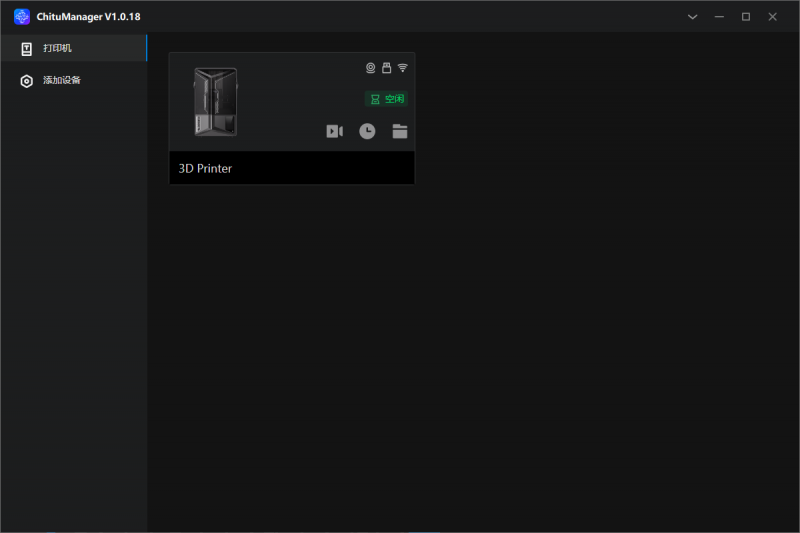Click the 空闲 idle status badge

387,99
